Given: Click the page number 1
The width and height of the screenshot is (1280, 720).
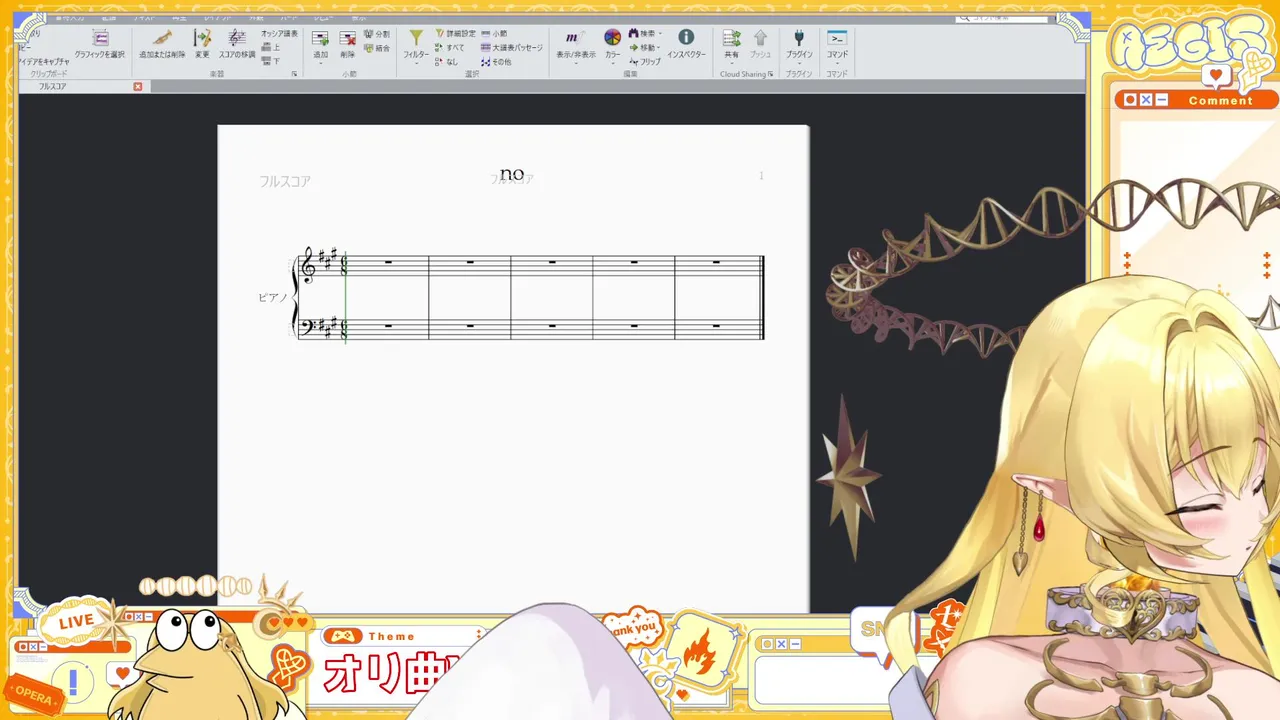Looking at the screenshot, I should pyautogui.click(x=761, y=176).
